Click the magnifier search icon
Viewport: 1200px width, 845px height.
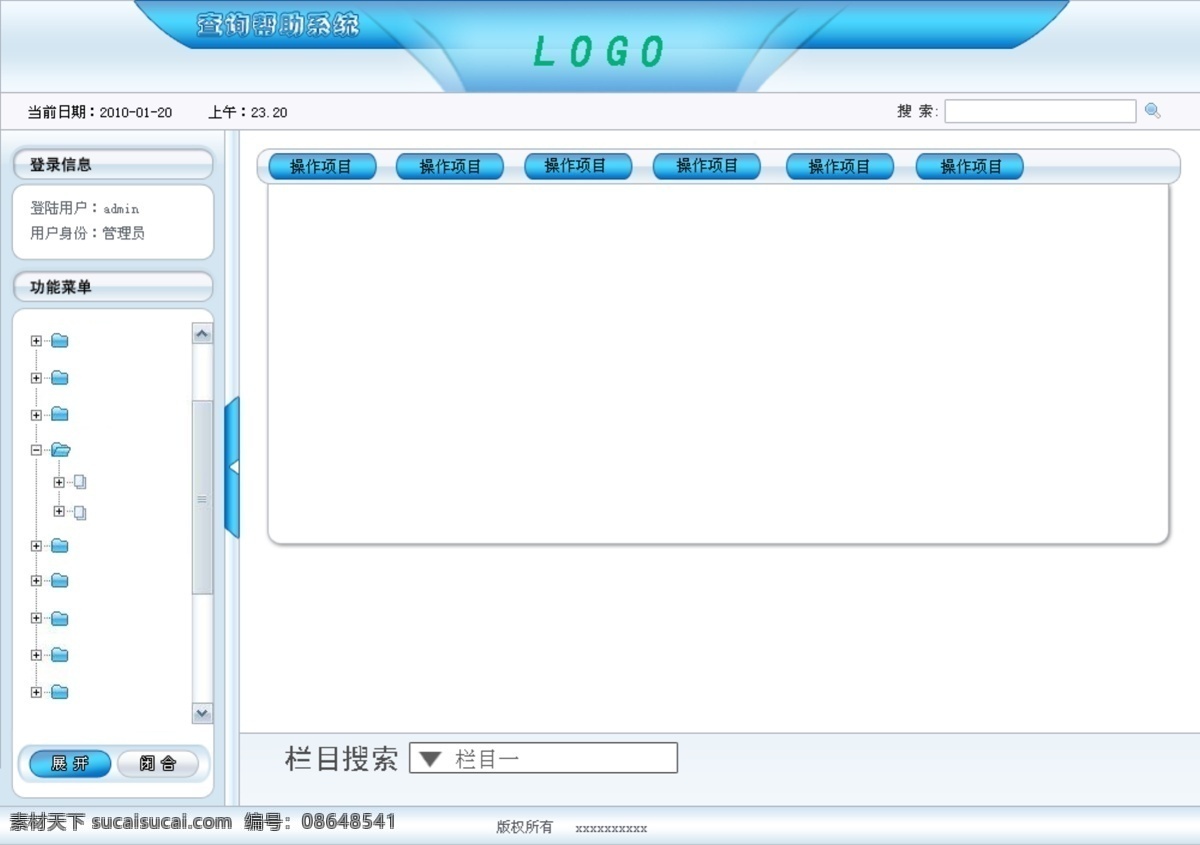click(x=1152, y=111)
